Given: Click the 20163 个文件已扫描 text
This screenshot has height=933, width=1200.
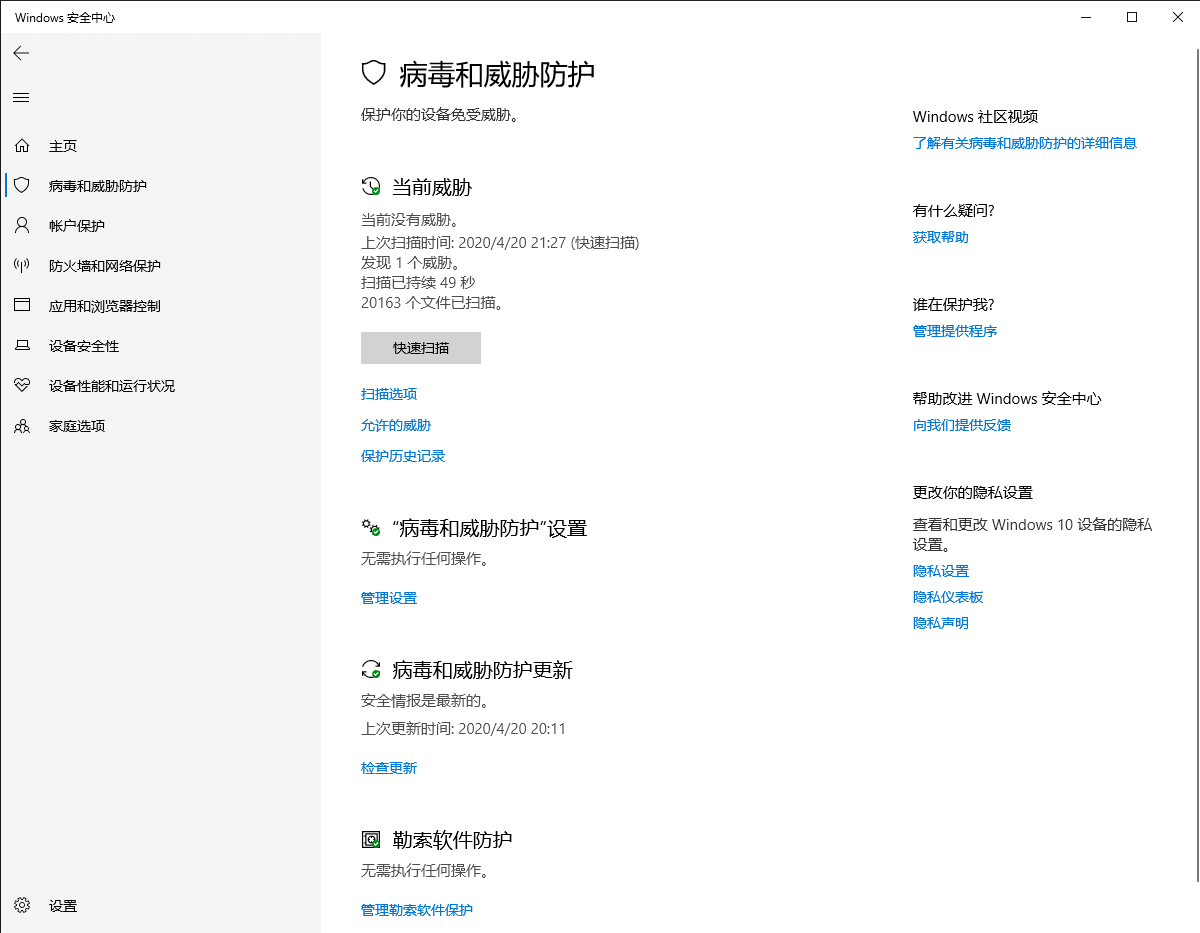Looking at the screenshot, I should pyautogui.click(x=433, y=302).
